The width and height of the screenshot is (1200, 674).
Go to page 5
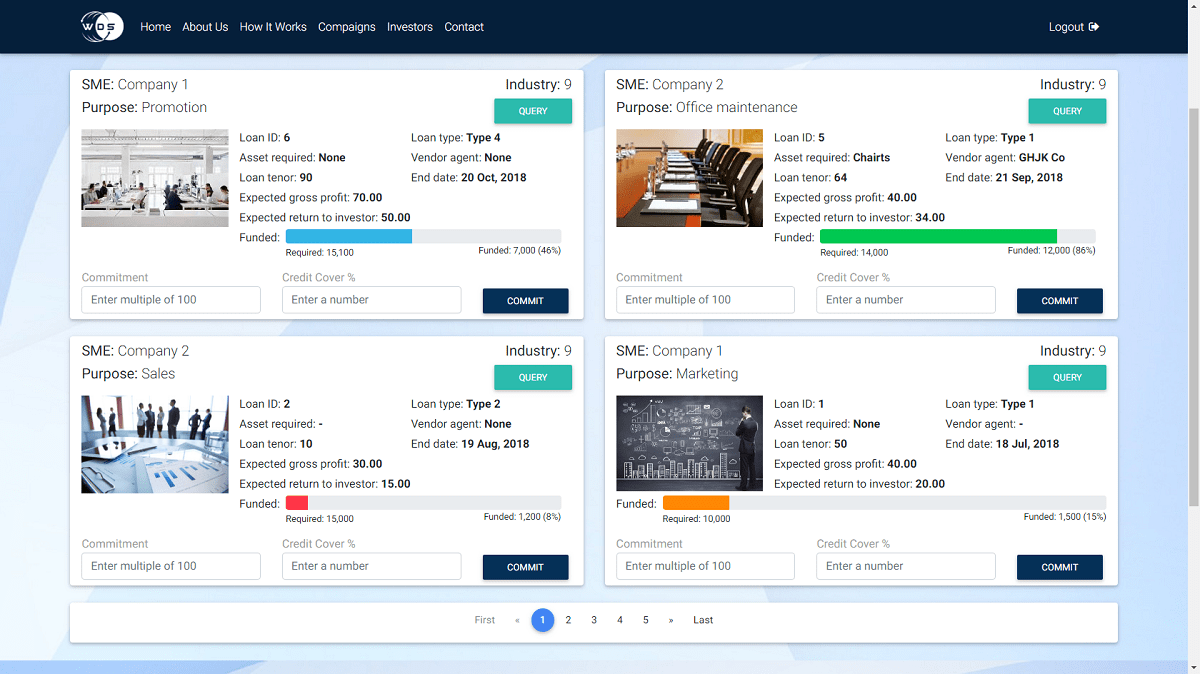coord(646,620)
